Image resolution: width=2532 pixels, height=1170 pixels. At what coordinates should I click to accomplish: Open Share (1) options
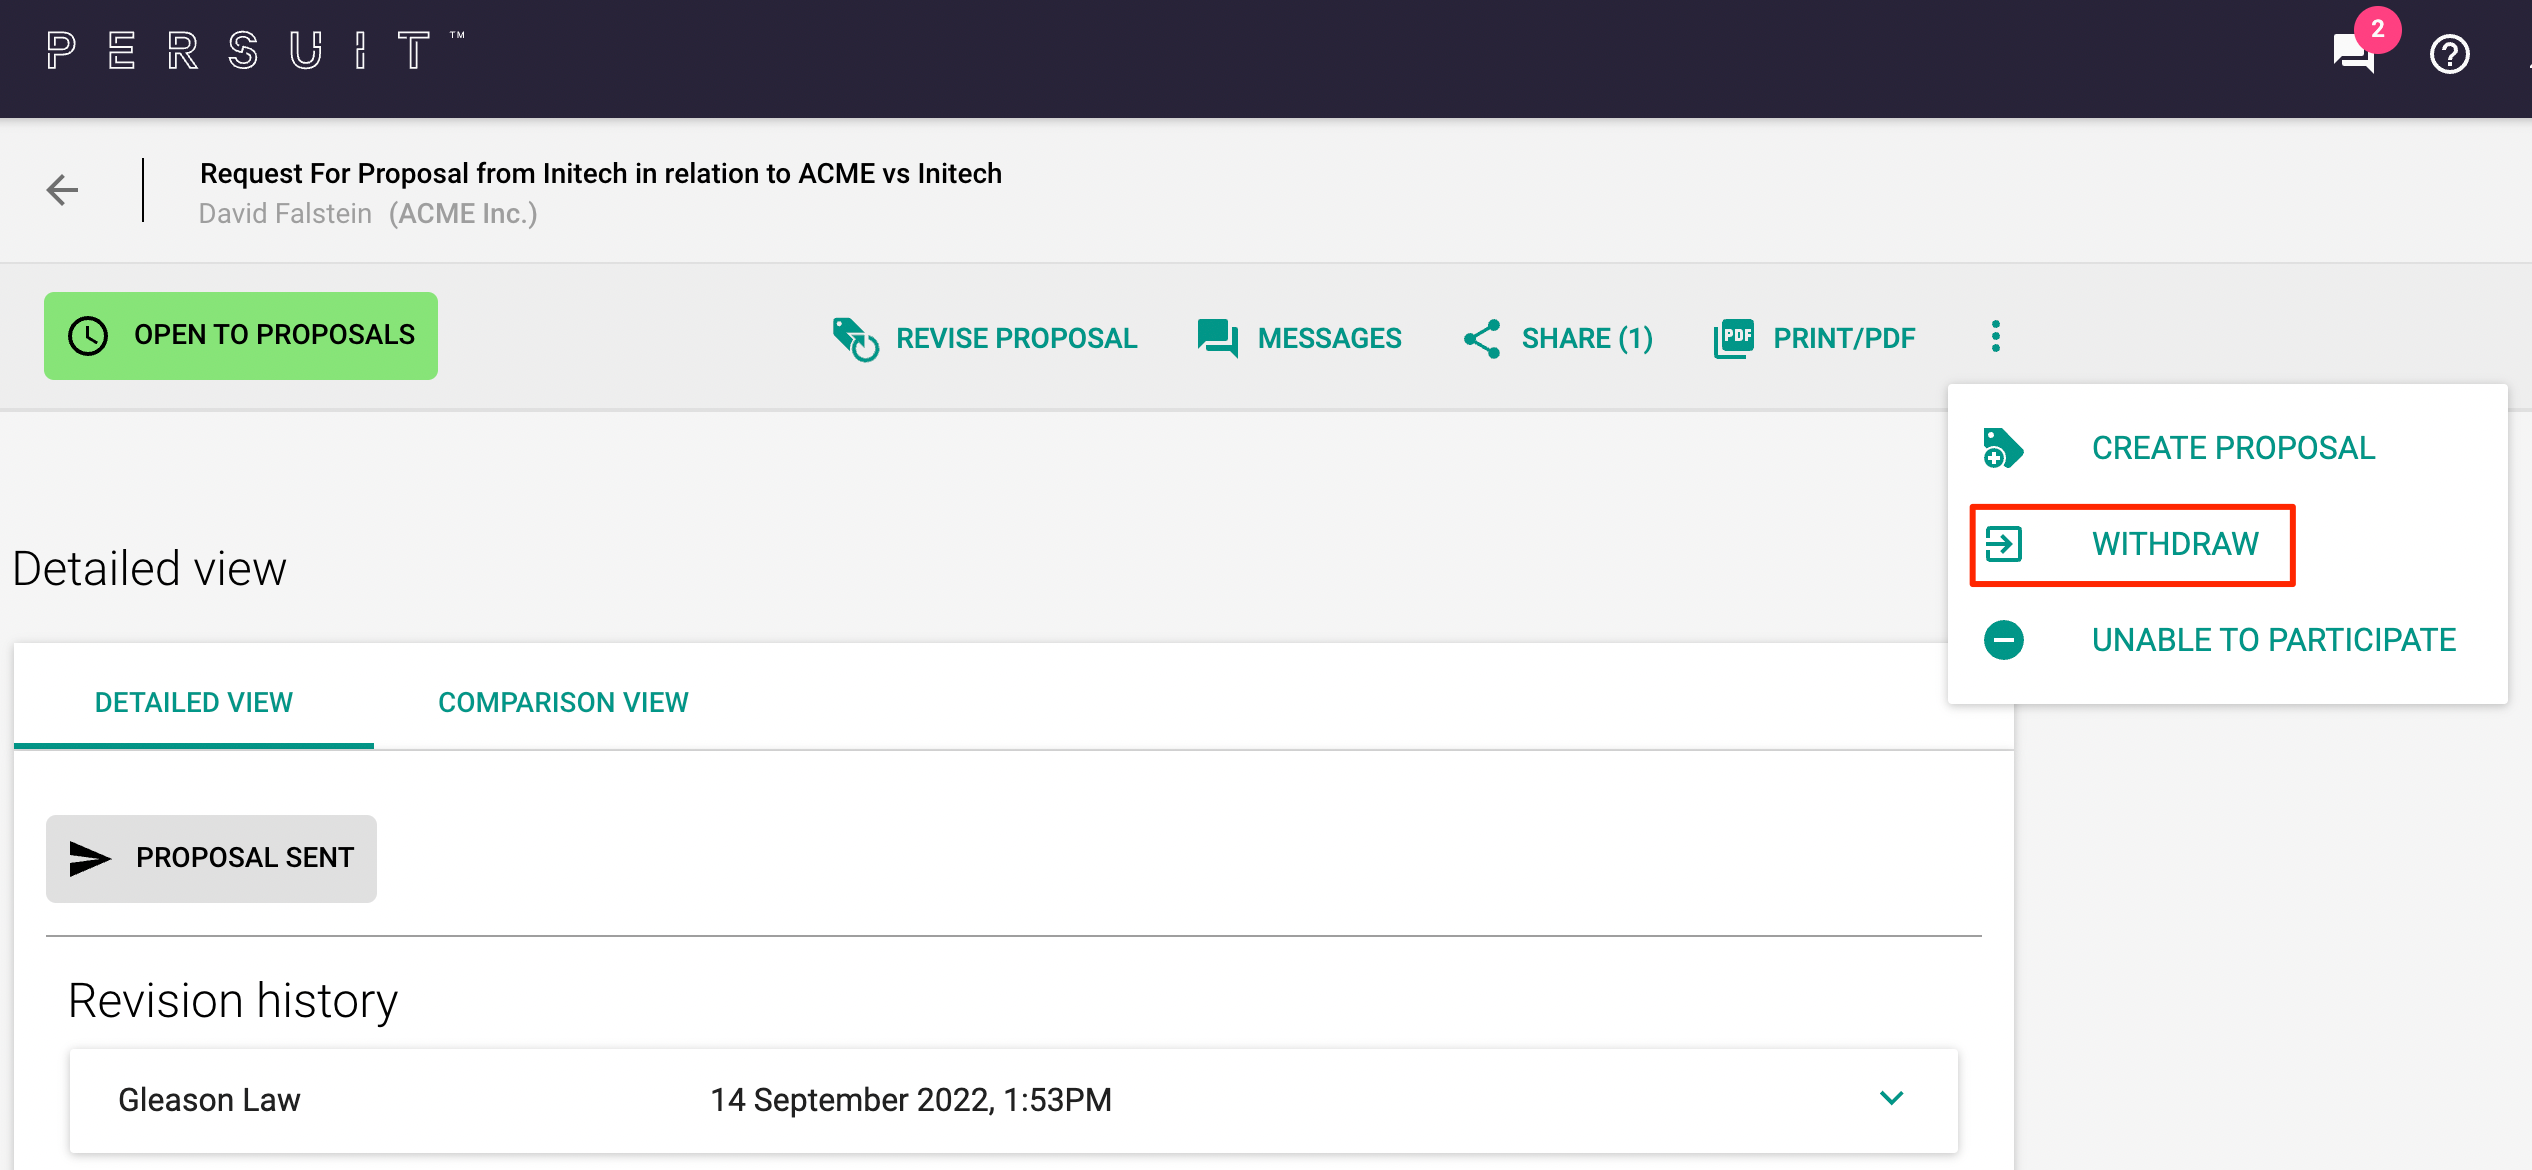tap(1558, 338)
